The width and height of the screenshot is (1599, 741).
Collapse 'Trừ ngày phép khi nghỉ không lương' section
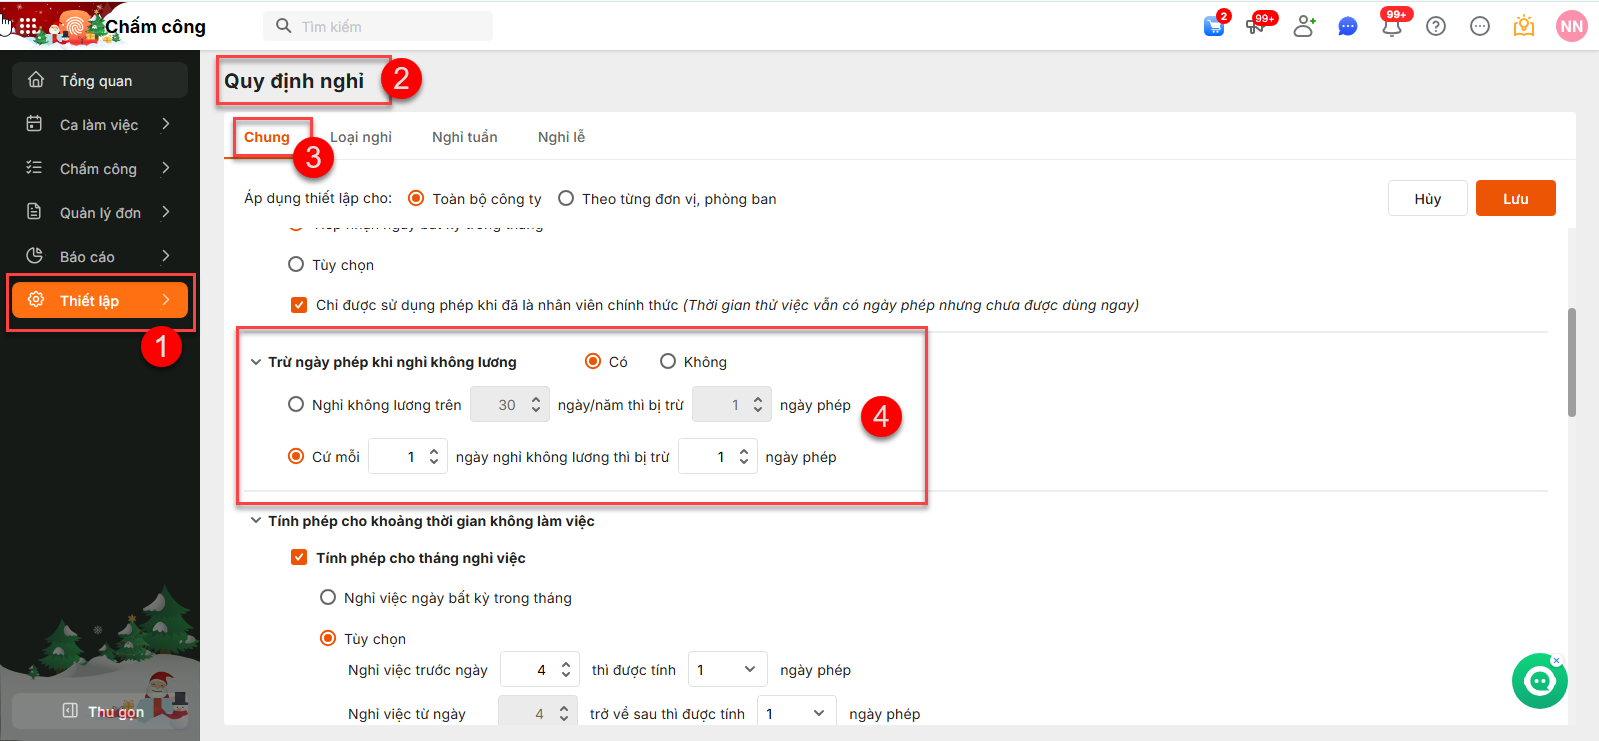click(256, 362)
